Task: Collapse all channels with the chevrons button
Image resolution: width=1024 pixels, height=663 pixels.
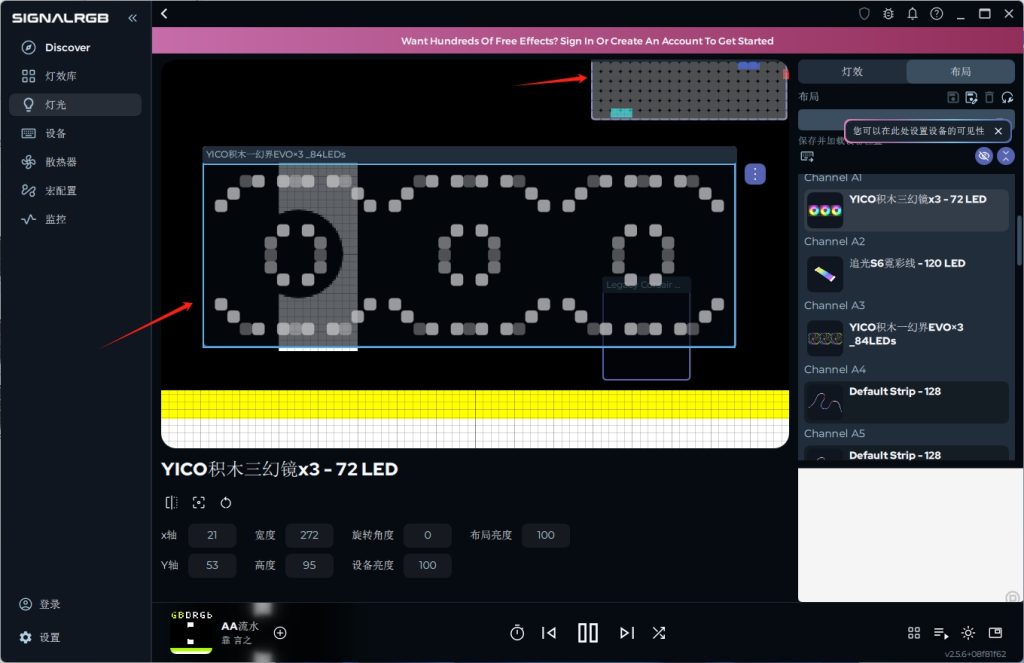Action: 1006,155
